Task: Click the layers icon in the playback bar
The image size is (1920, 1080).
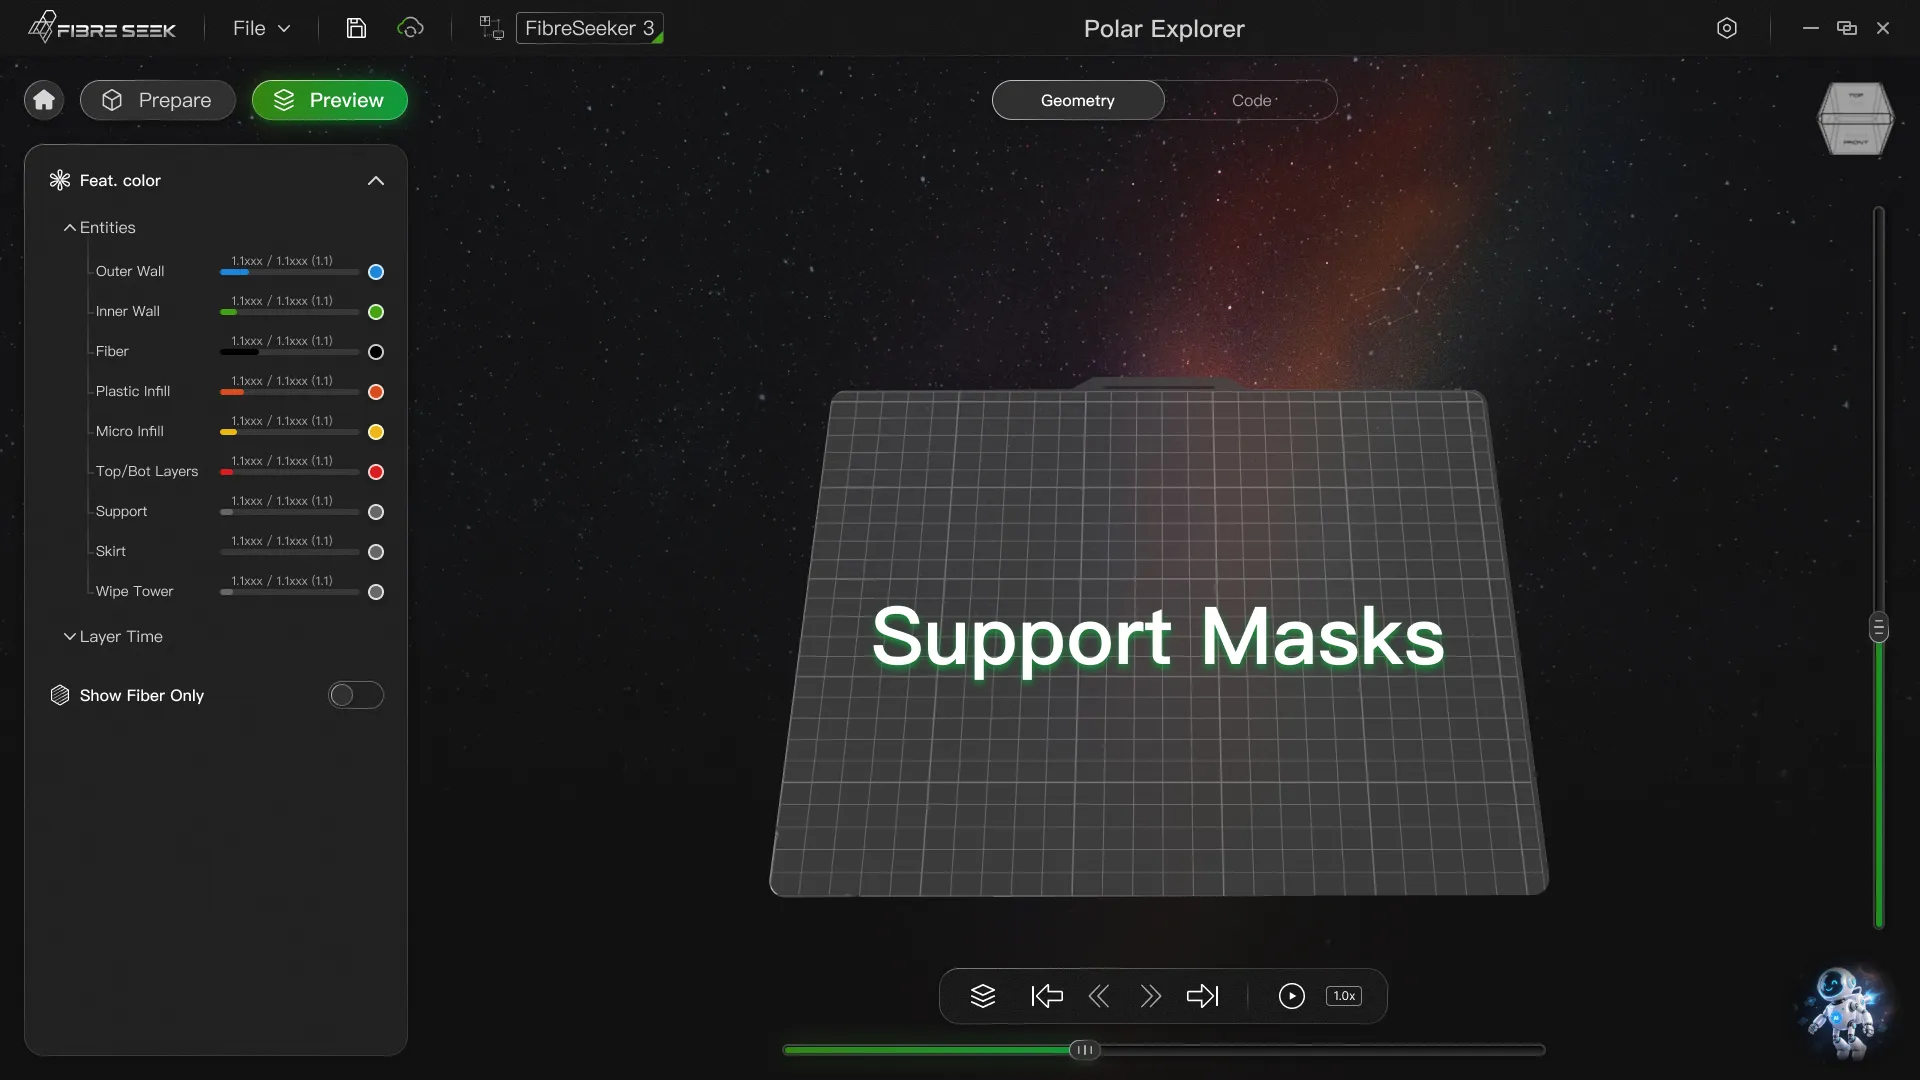Action: (x=983, y=996)
